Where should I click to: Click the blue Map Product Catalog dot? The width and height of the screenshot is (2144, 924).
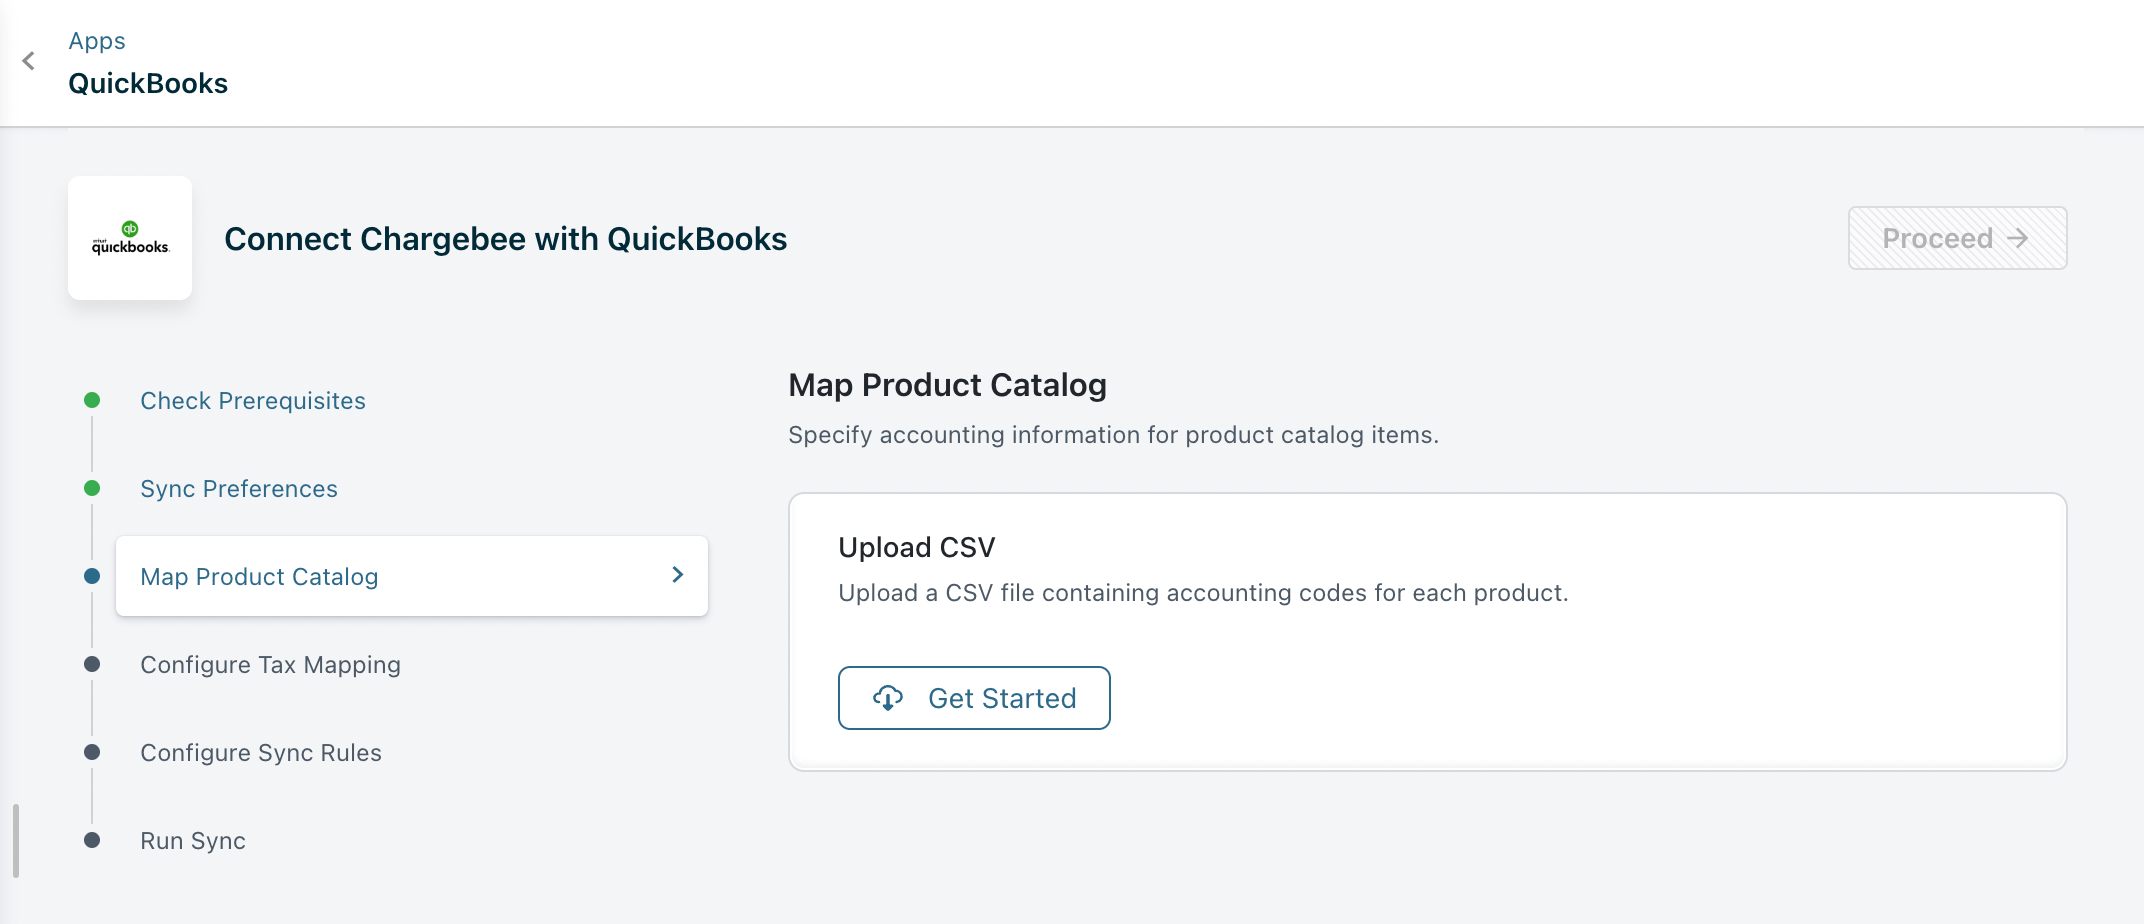[x=92, y=576]
